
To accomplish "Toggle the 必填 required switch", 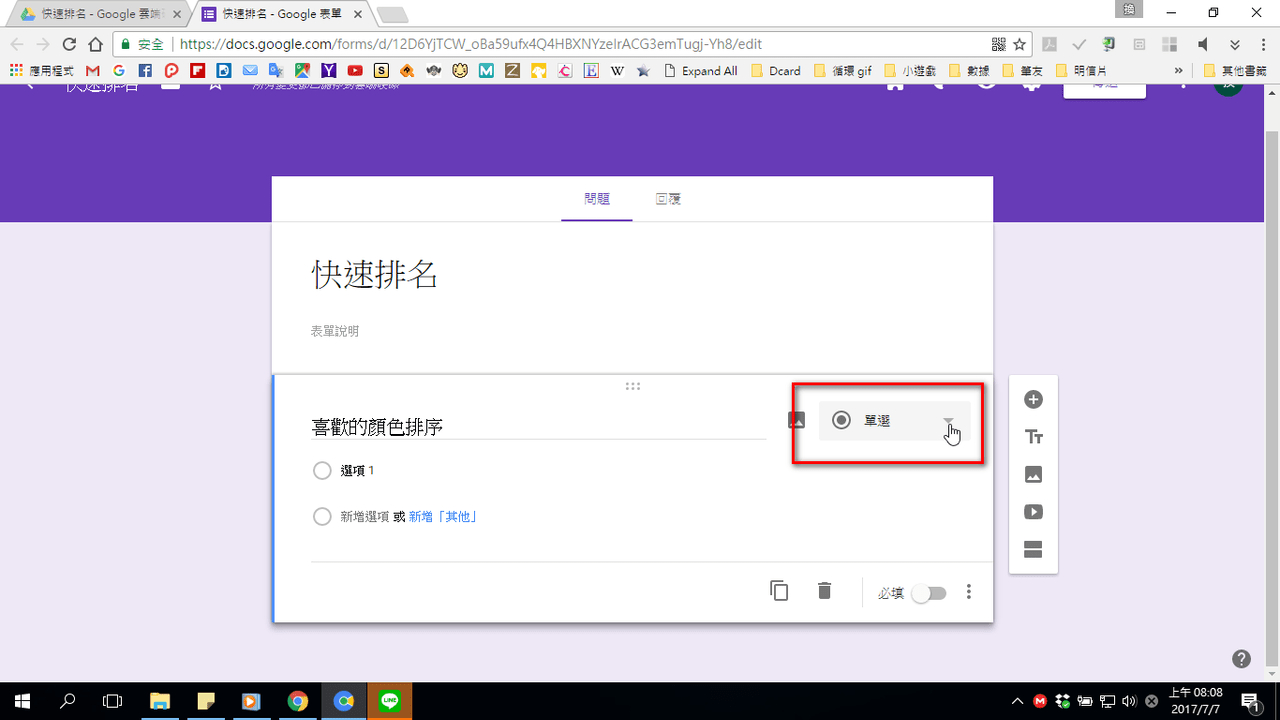I will click(x=928, y=593).
